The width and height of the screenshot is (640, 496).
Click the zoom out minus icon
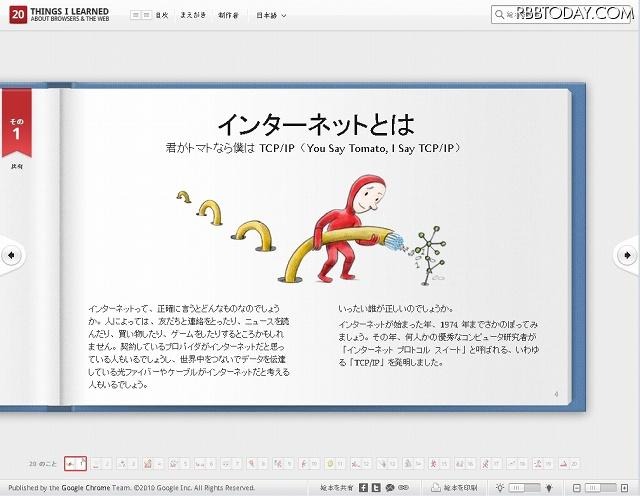point(576,488)
